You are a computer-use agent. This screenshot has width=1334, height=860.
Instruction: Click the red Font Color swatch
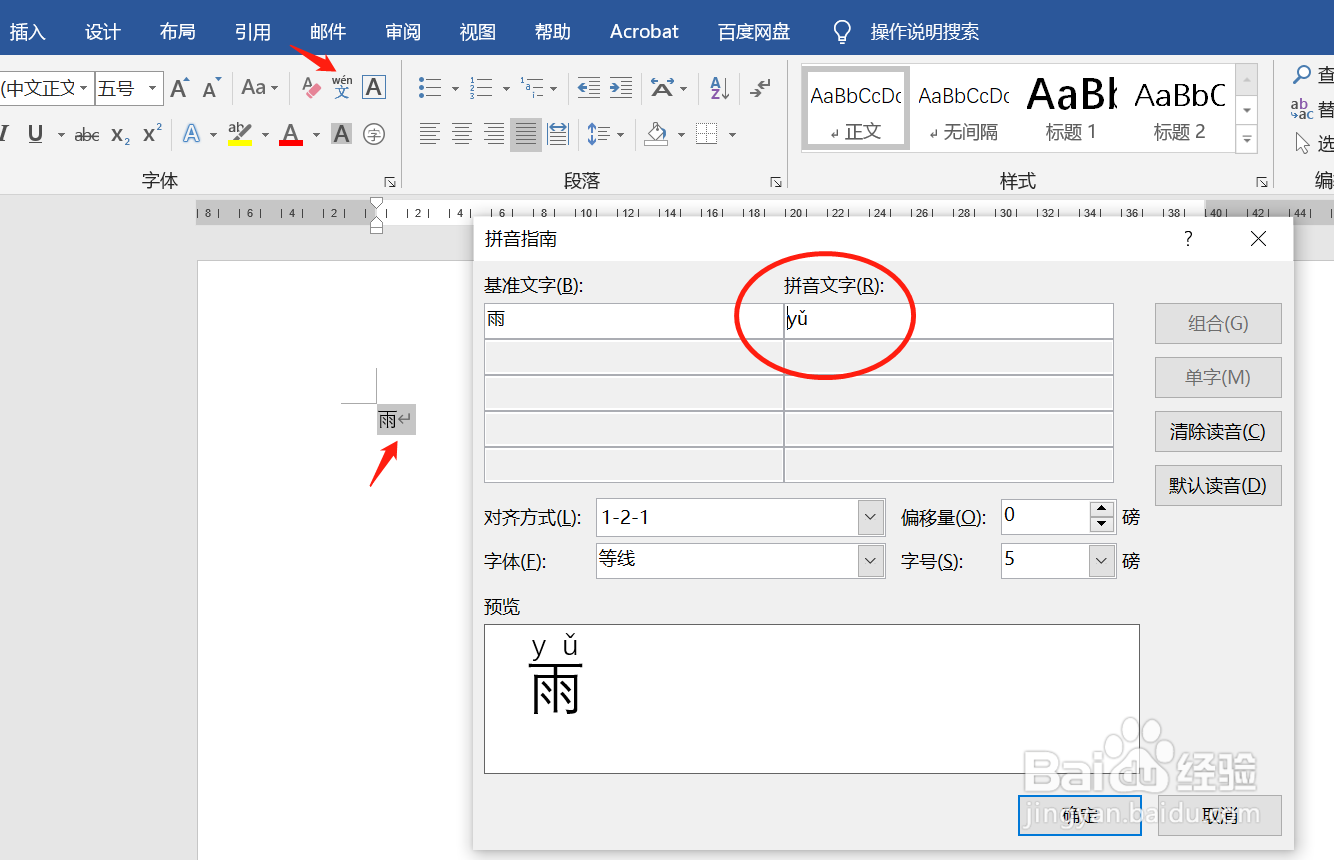tap(290, 134)
